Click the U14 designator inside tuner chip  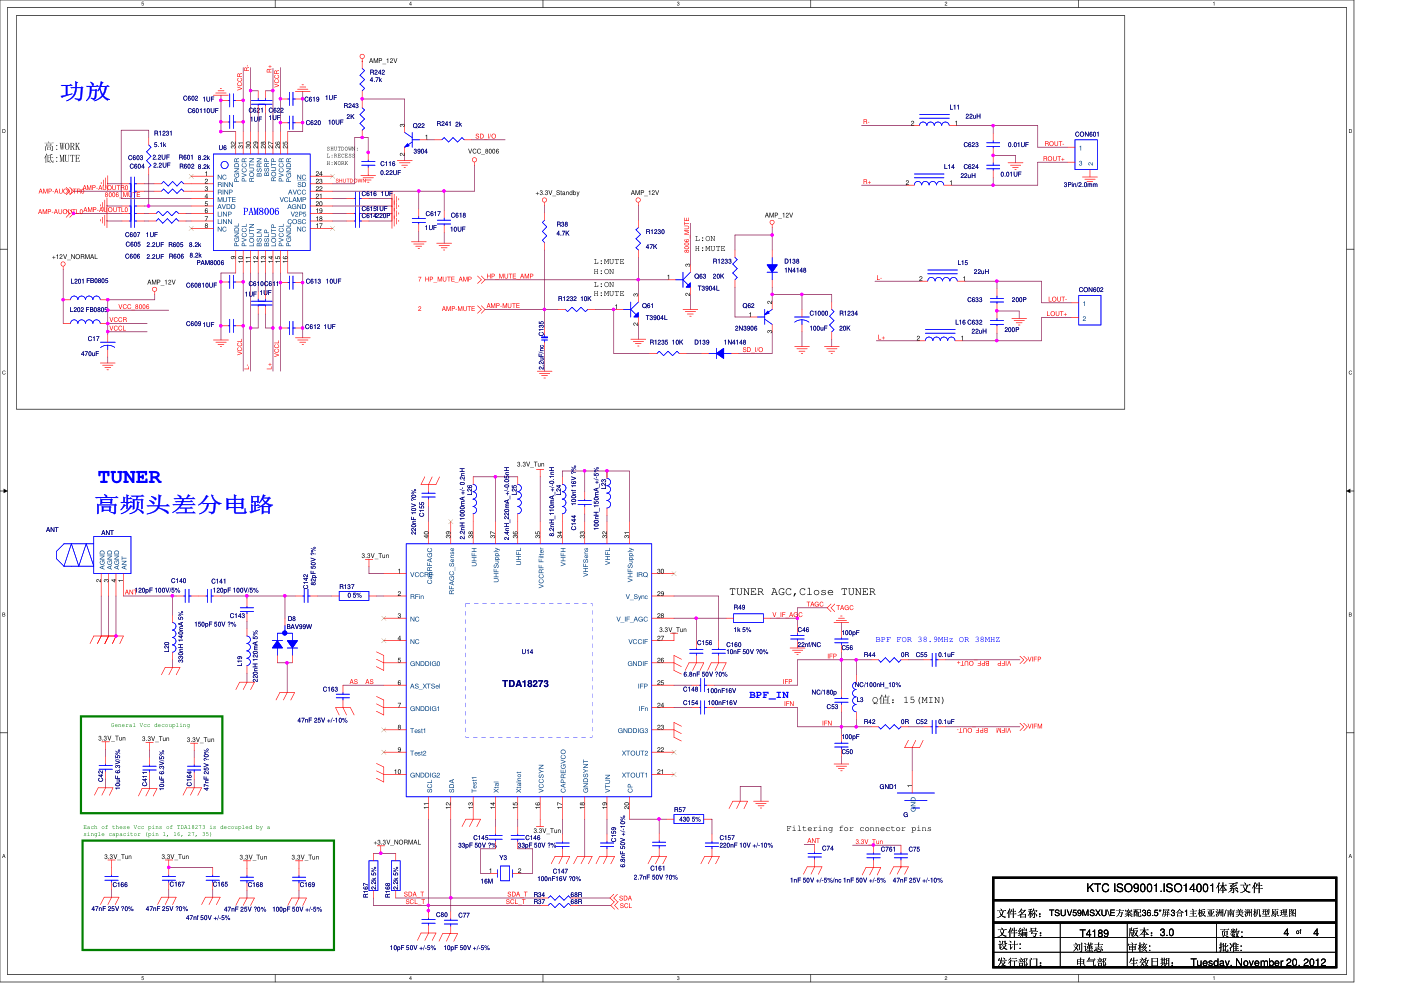[527, 651]
